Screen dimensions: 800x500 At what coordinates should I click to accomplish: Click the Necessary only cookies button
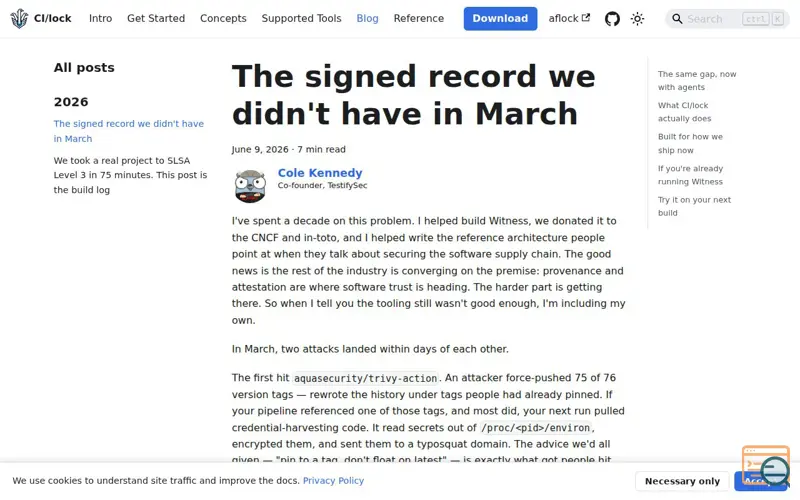coord(682,481)
